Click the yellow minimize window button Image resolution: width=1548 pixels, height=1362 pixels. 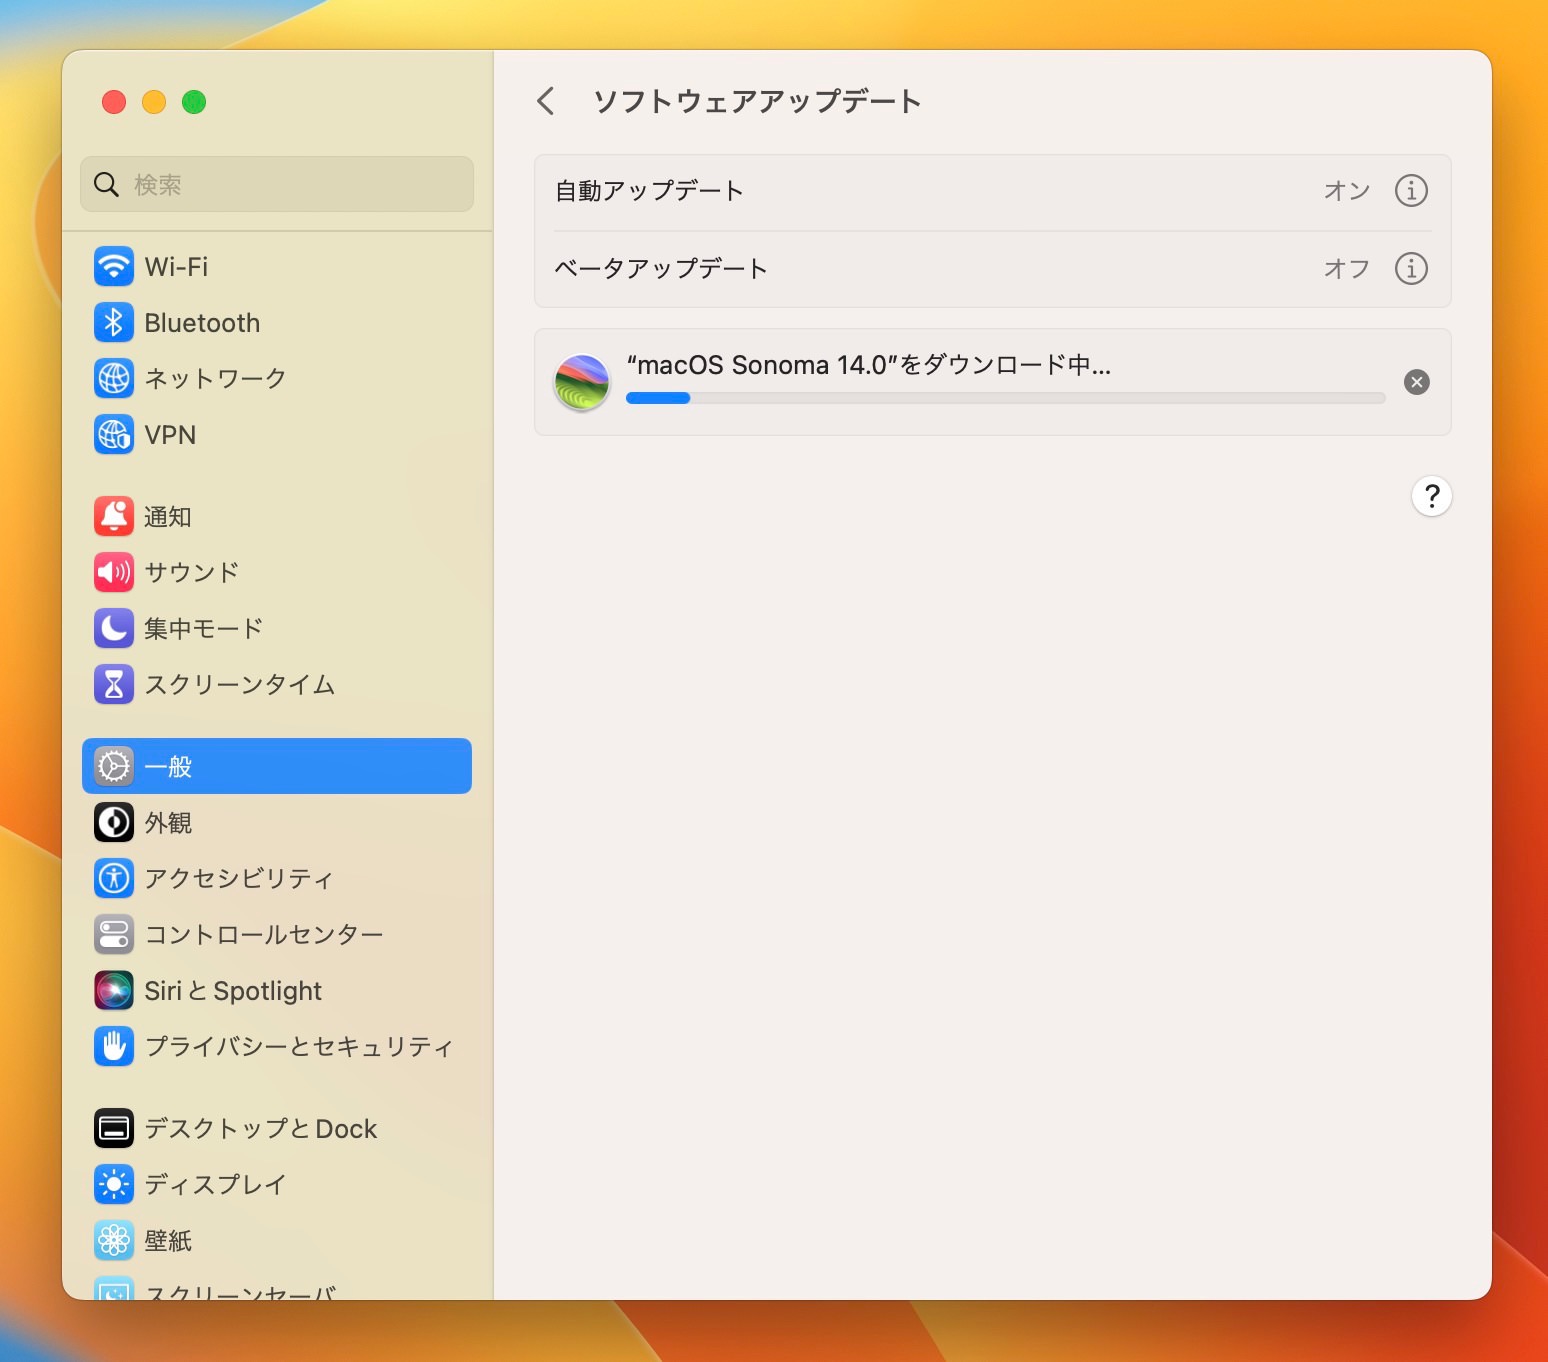coord(154,102)
